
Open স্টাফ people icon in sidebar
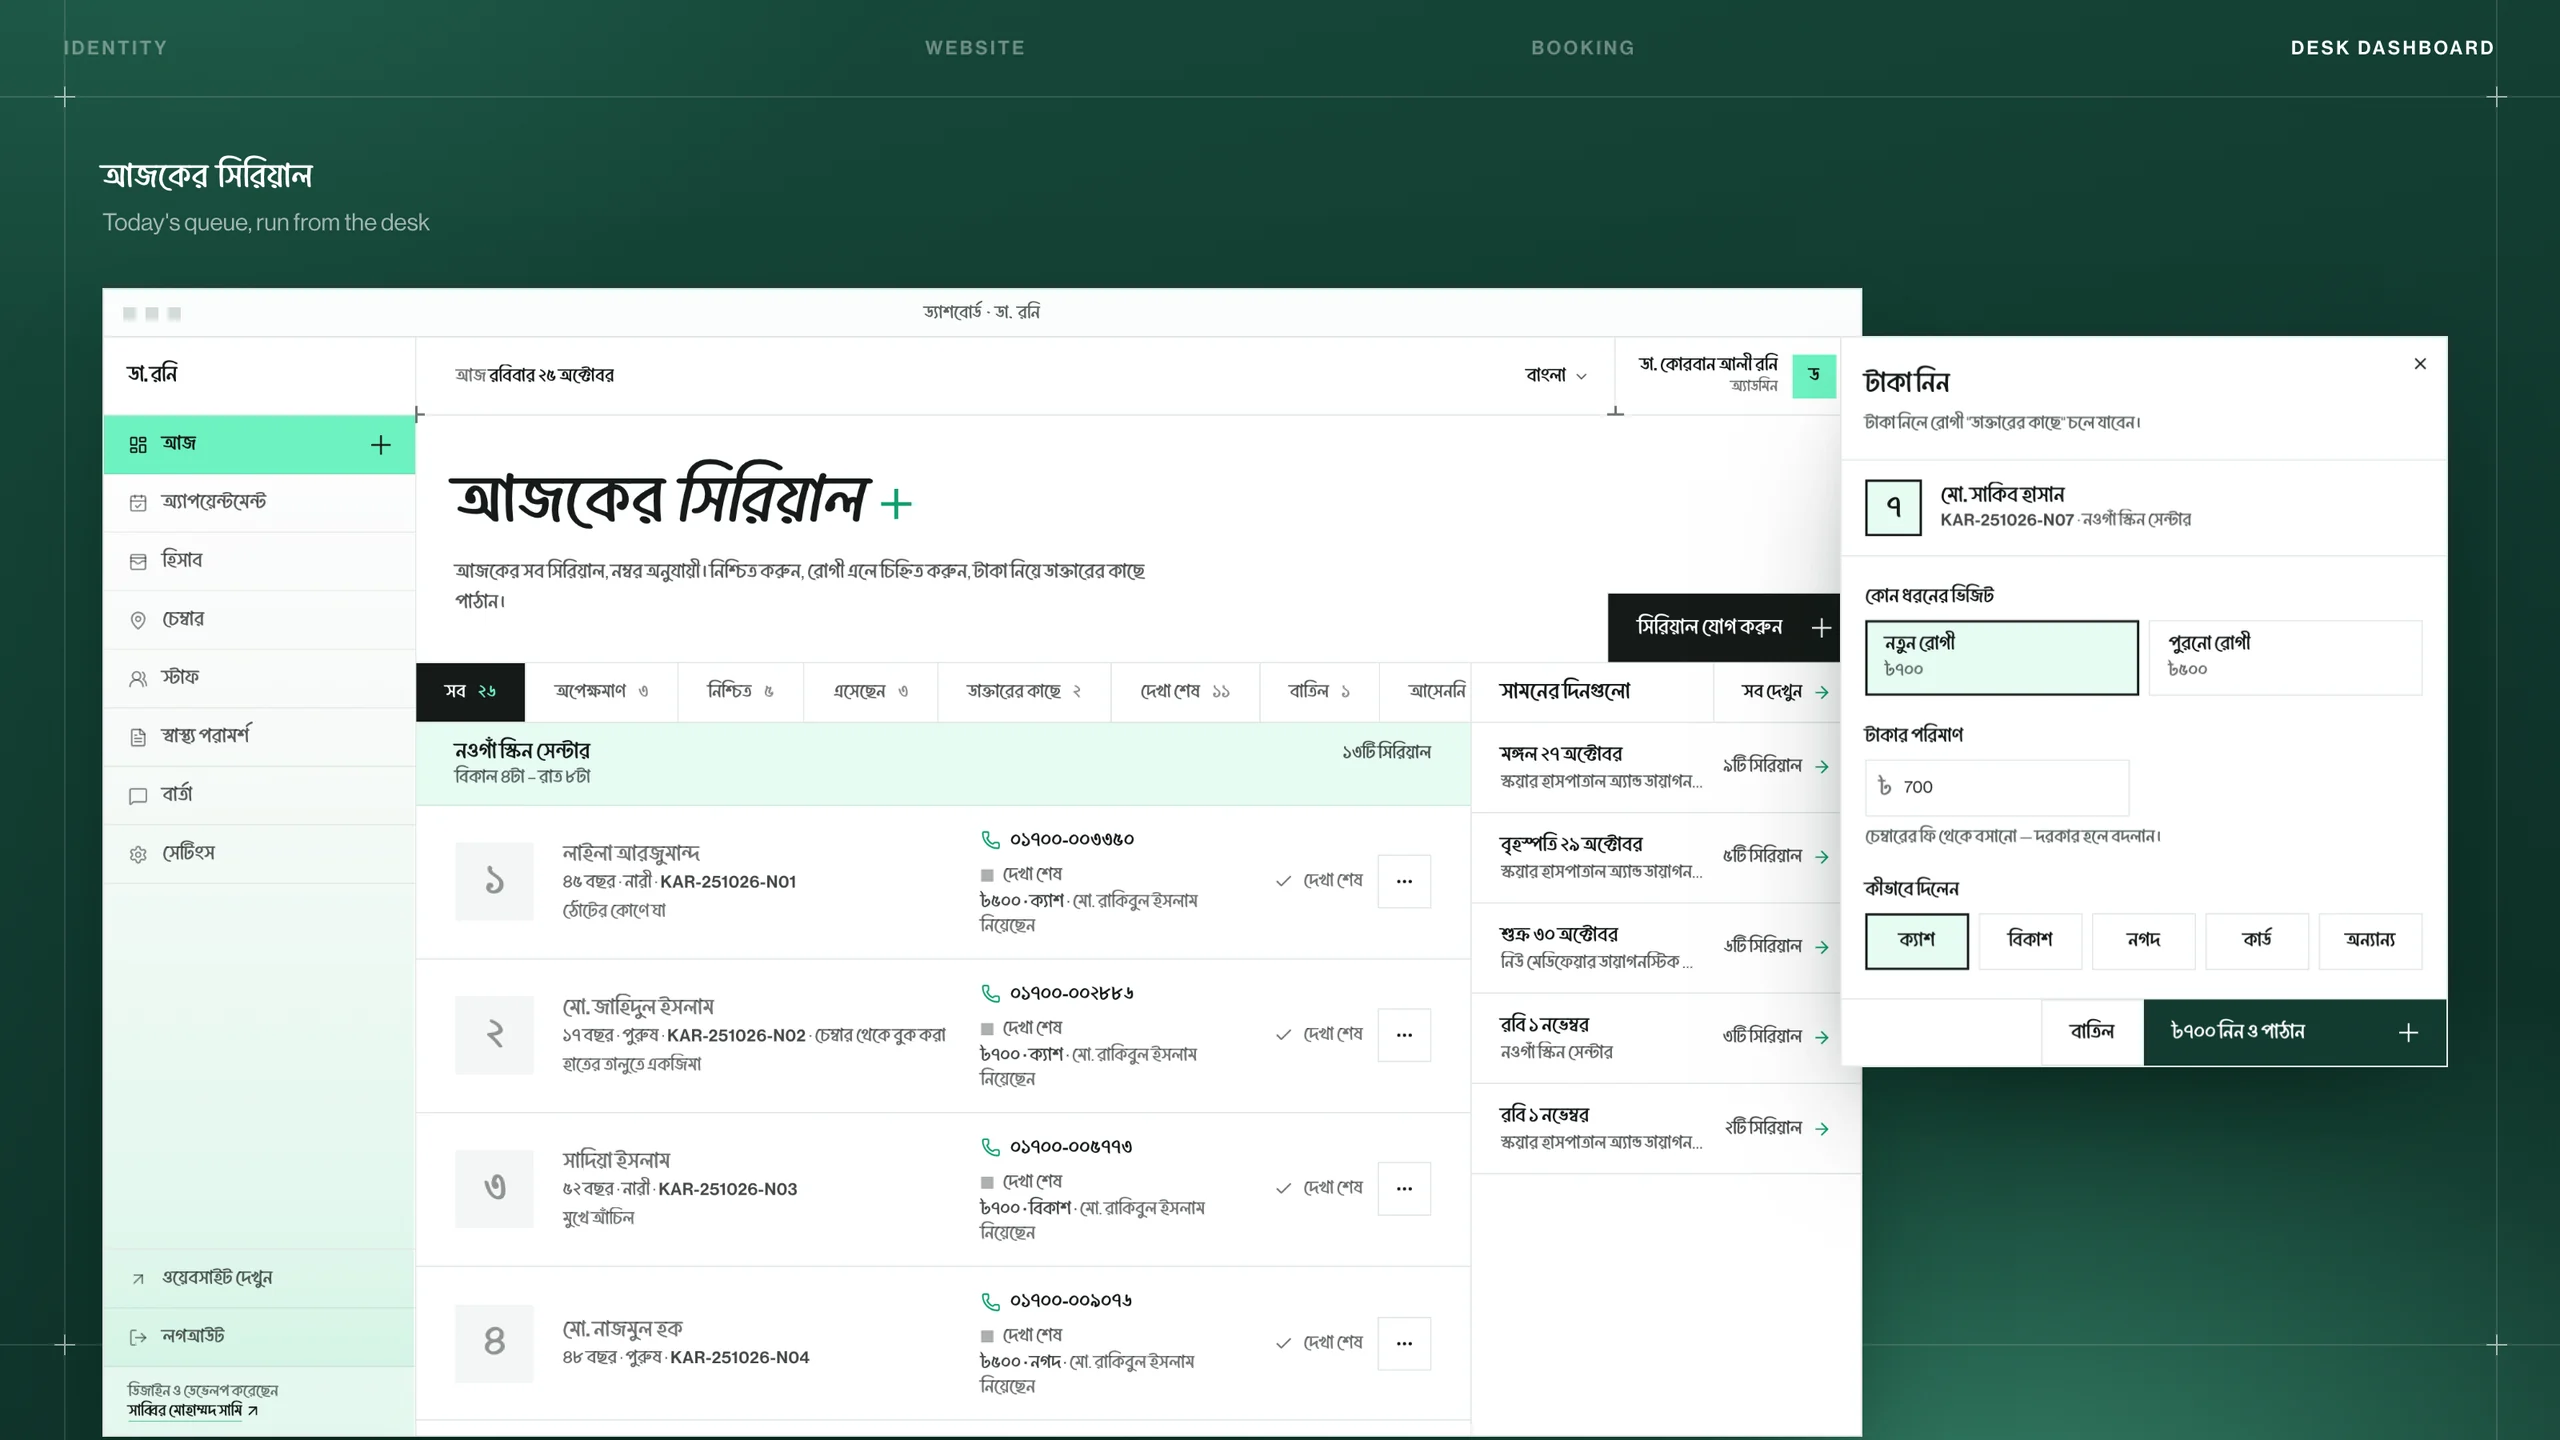(x=138, y=678)
